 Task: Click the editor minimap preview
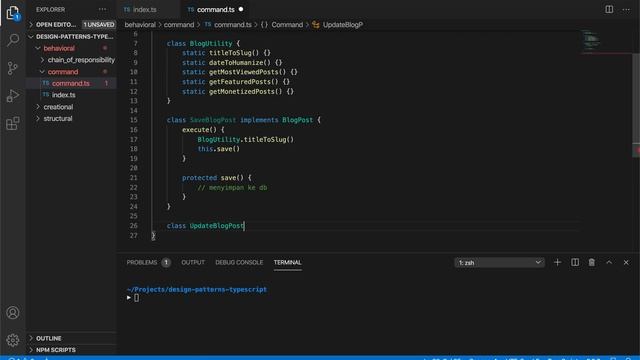(591, 41)
